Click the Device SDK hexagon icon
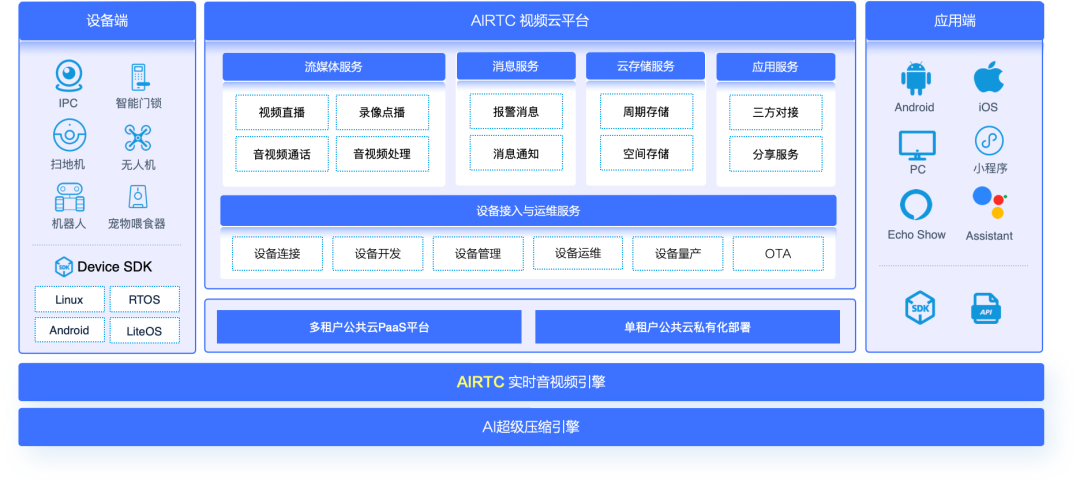The image size is (1080, 483). click(64, 267)
